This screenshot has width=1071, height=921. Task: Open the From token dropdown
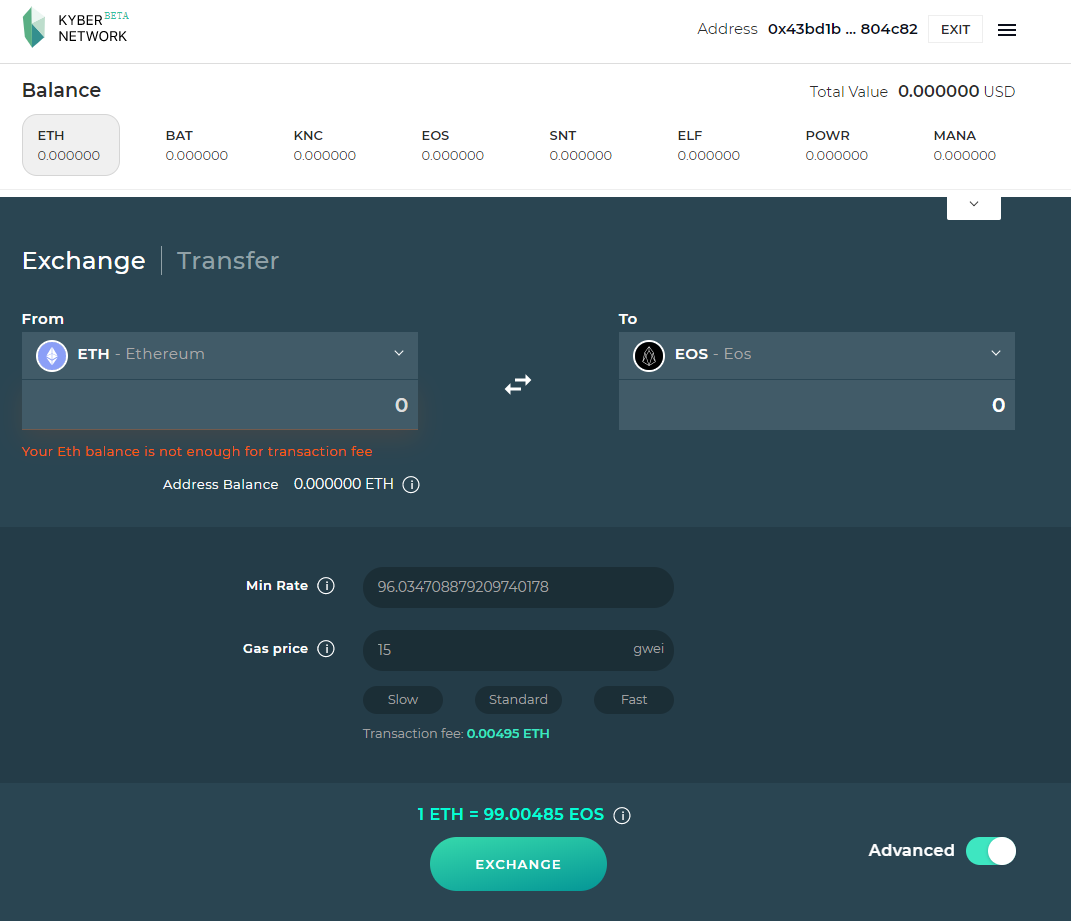pos(220,355)
